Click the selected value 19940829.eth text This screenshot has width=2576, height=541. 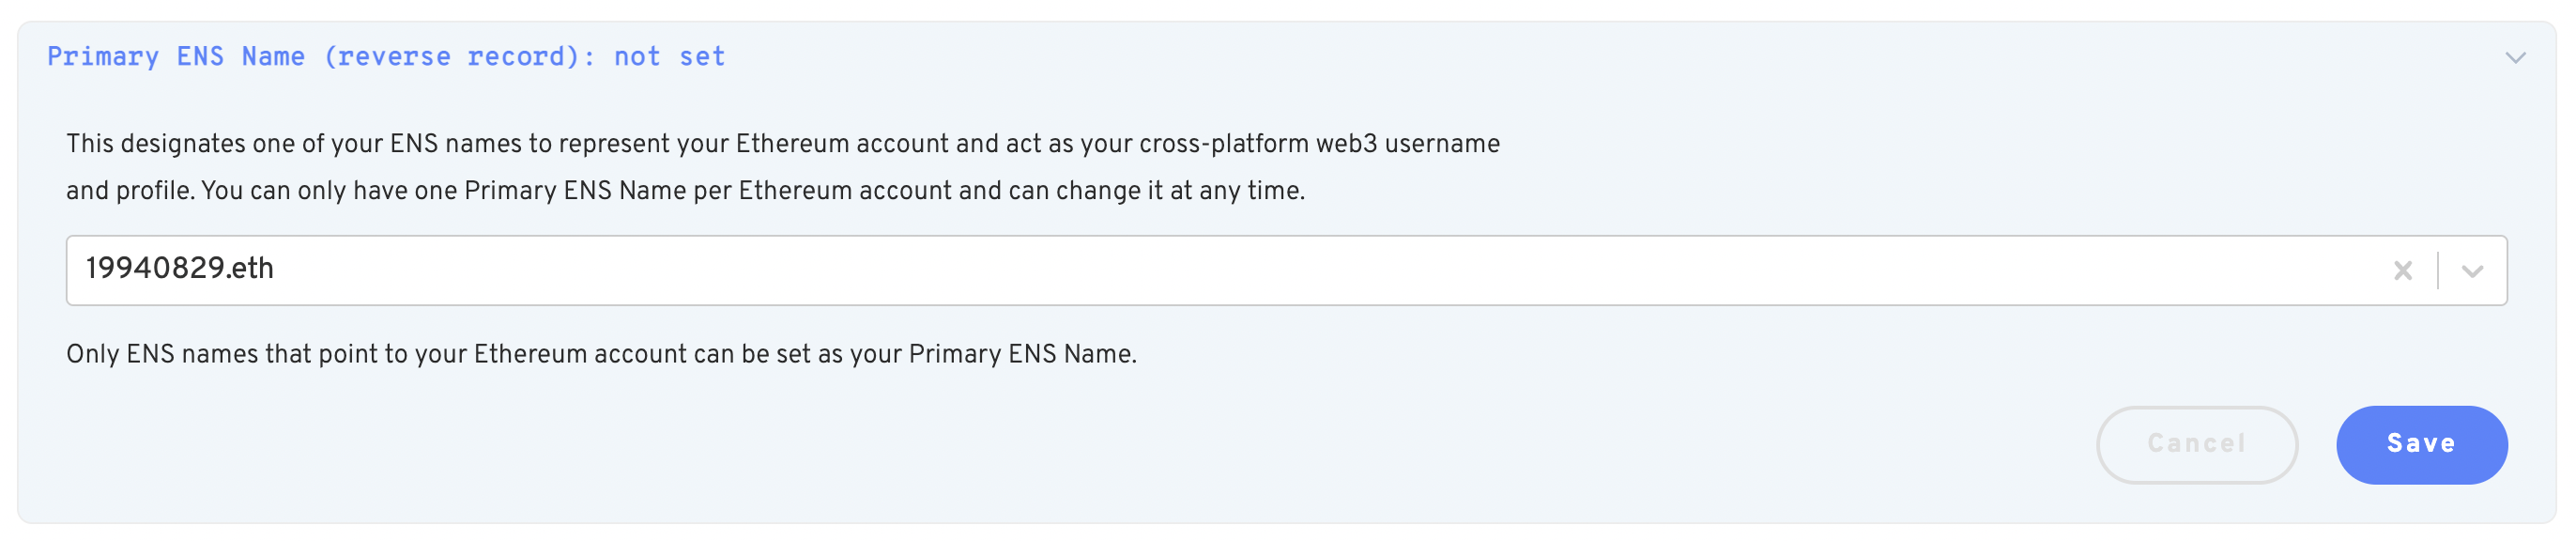[180, 269]
